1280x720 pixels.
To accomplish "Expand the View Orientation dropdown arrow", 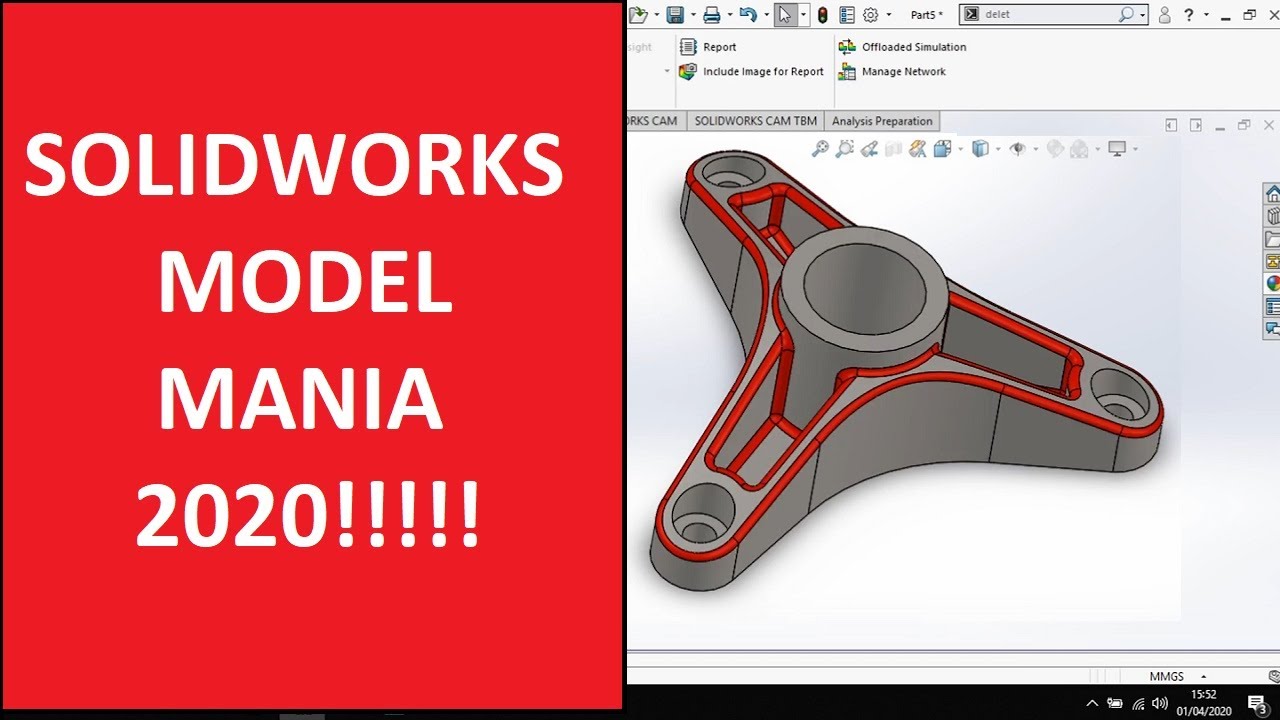I will (960, 149).
